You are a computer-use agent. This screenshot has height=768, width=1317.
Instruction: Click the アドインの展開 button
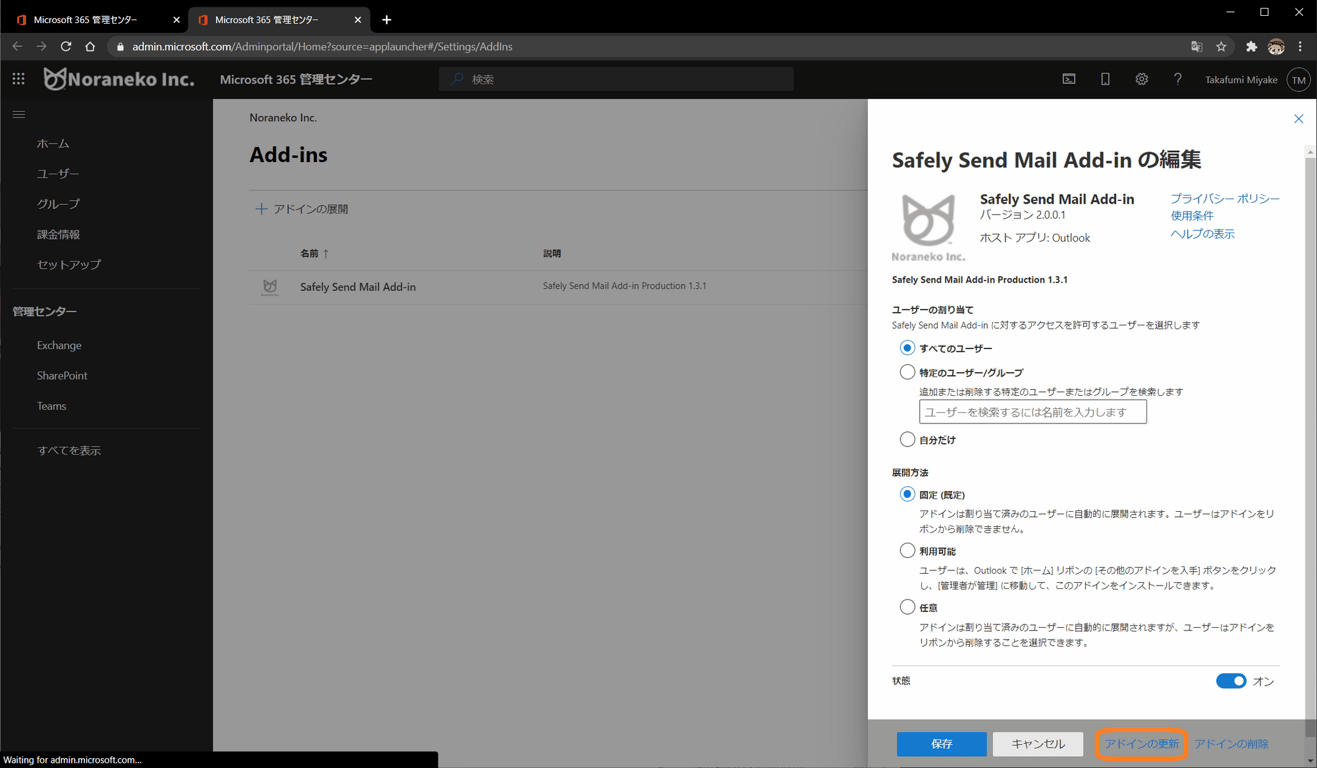click(302, 209)
